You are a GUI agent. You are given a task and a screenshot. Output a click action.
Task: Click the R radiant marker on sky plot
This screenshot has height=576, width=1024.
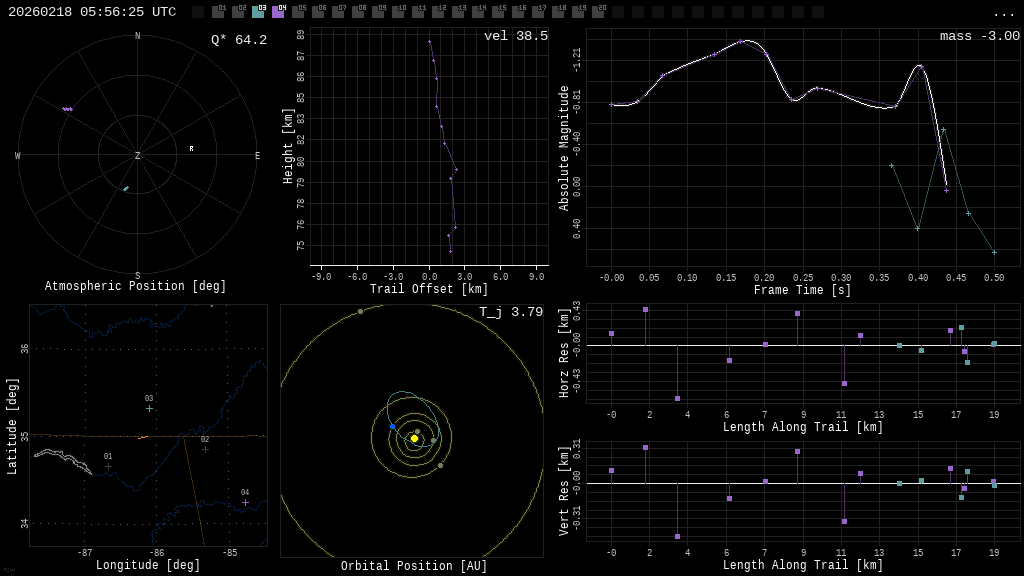pos(191,149)
